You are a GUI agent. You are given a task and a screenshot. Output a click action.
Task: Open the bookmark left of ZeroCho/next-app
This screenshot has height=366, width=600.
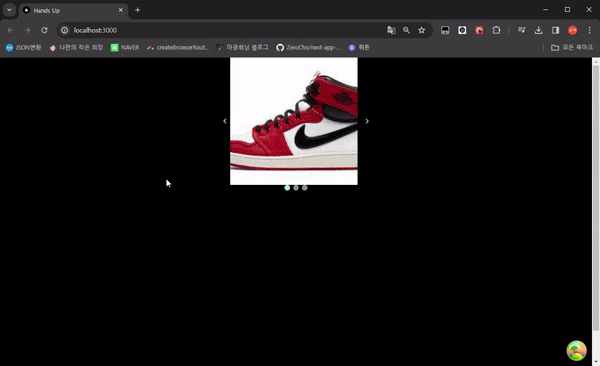(x=243, y=47)
